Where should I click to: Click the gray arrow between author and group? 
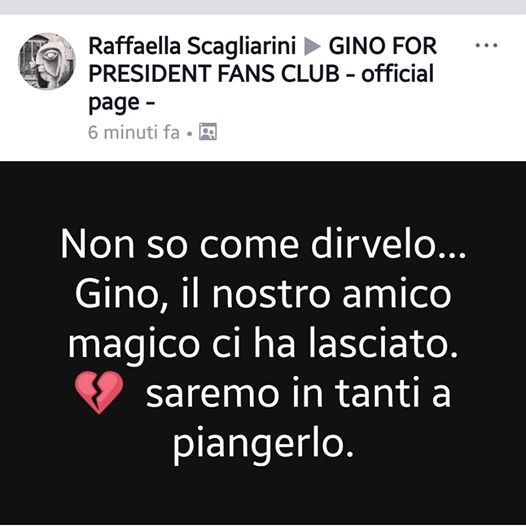[312, 46]
